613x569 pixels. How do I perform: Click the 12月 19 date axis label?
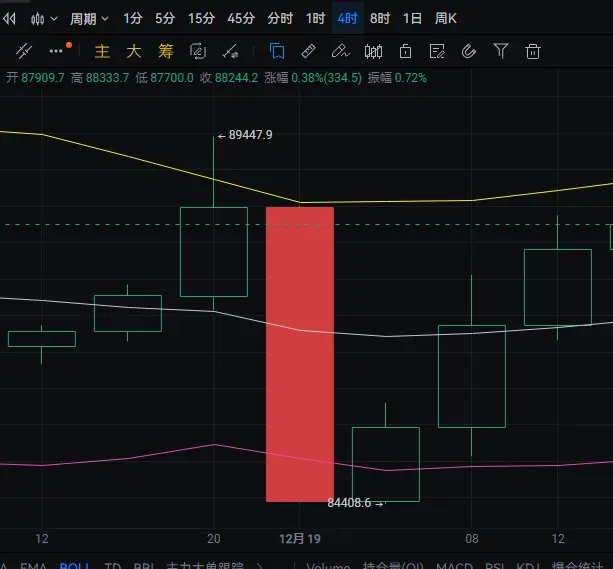pyautogui.click(x=300, y=539)
